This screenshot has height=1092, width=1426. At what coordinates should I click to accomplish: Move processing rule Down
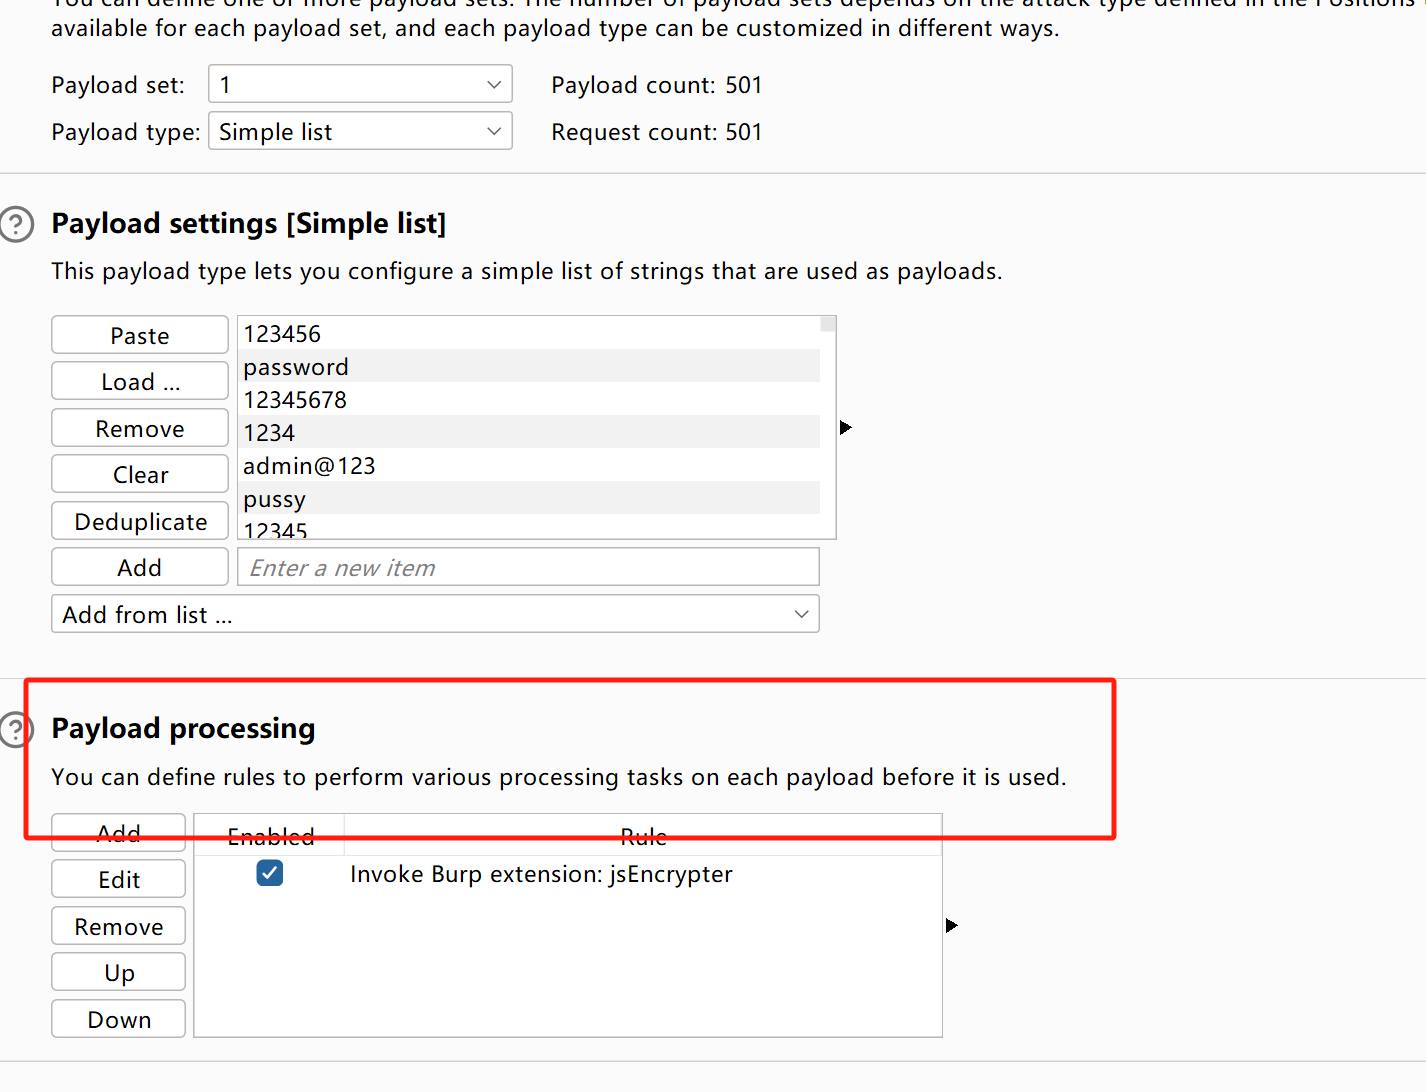(x=119, y=1020)
